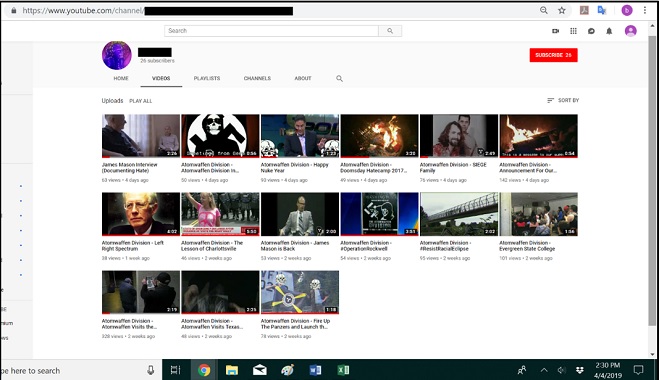This screenshot has width=659, height=380.
Task: Open The Lesson of Charlottesville thumbnail
Action: [x=220, y=214]
